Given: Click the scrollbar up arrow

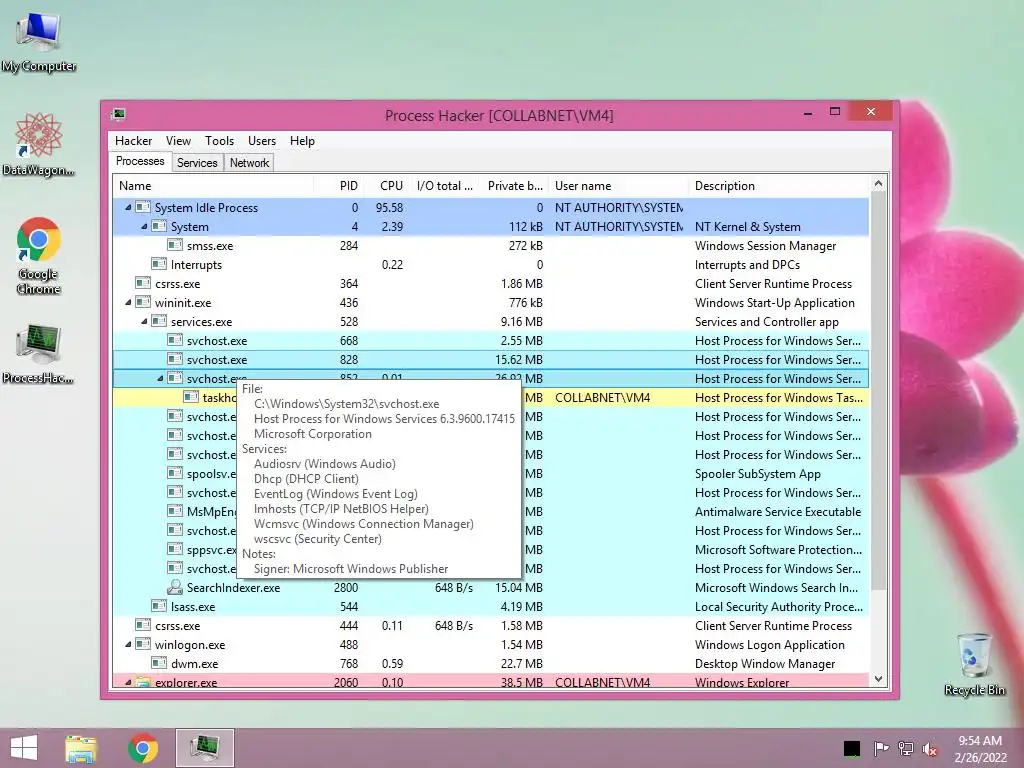Looking at the screenshot, I should pyautogui.click(x=878, y=184).
